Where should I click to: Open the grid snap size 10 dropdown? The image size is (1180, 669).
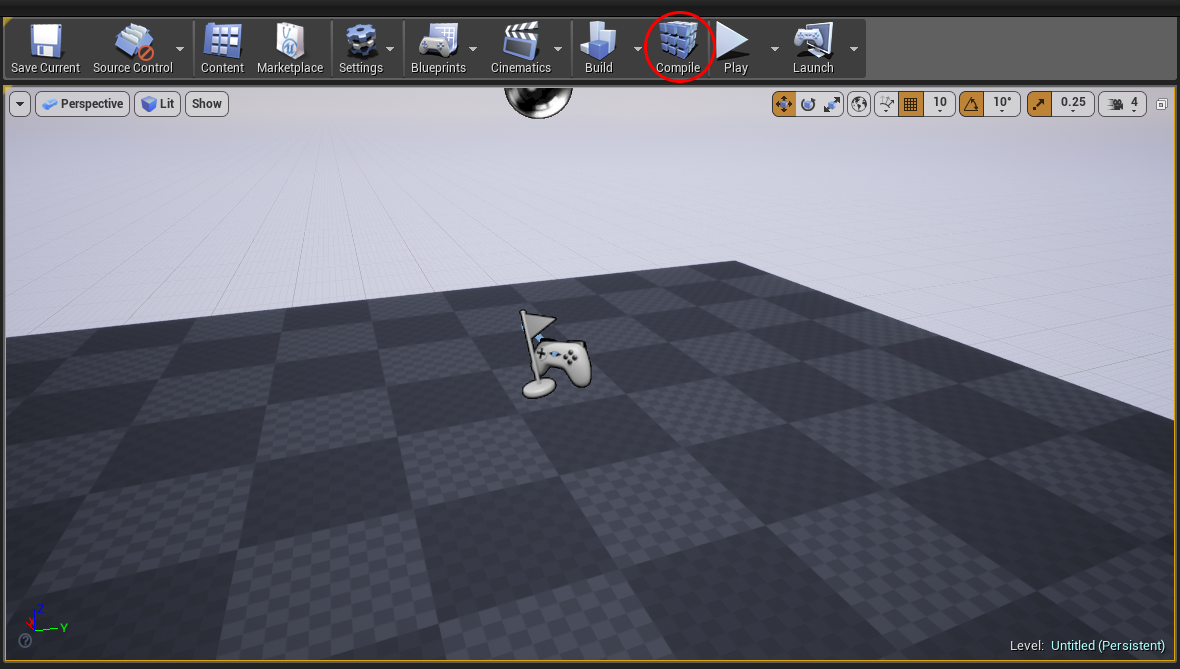click(x=940, y=104)
